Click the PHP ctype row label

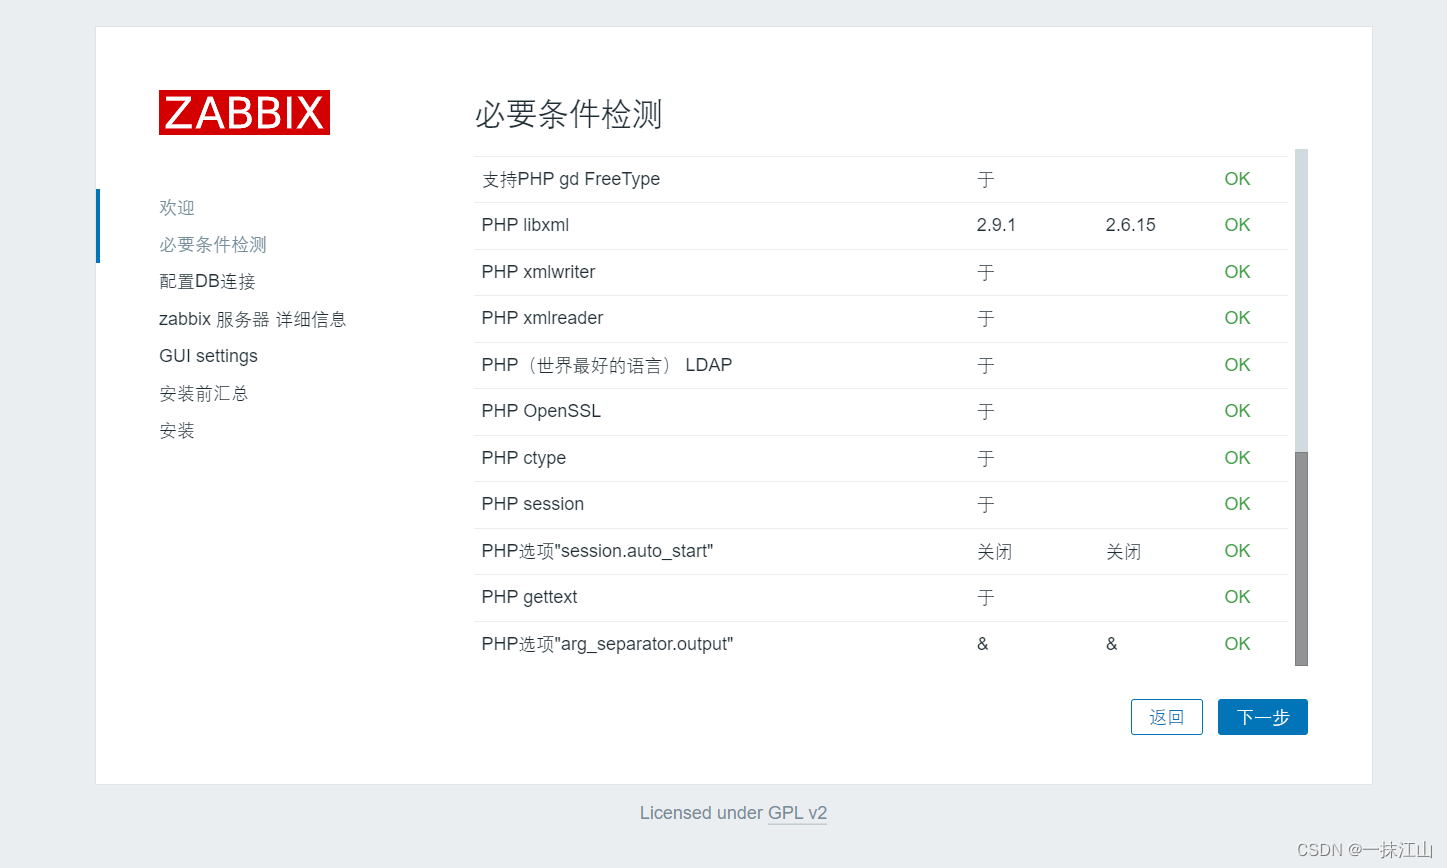point(524,458)
